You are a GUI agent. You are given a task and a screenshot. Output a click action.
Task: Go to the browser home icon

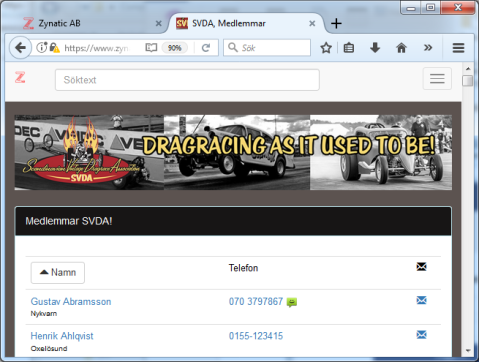pos(401,48)
